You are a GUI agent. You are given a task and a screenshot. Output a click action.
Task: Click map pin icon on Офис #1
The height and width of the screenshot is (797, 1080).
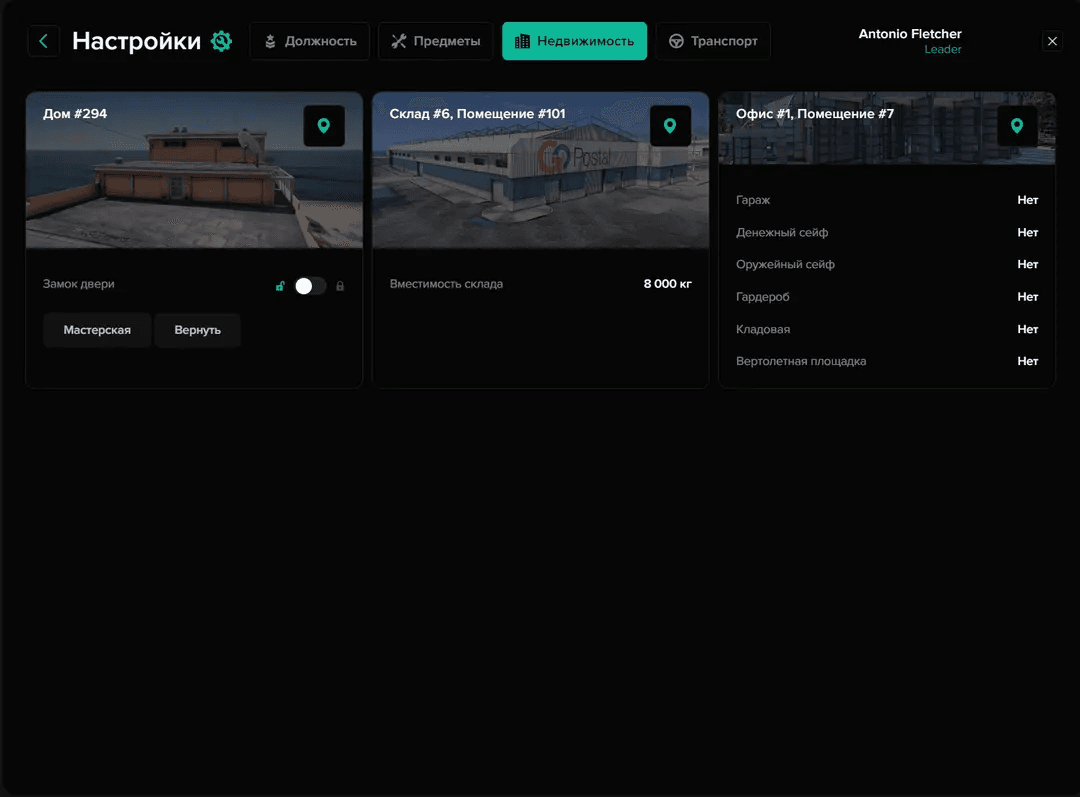(1016, 126)
